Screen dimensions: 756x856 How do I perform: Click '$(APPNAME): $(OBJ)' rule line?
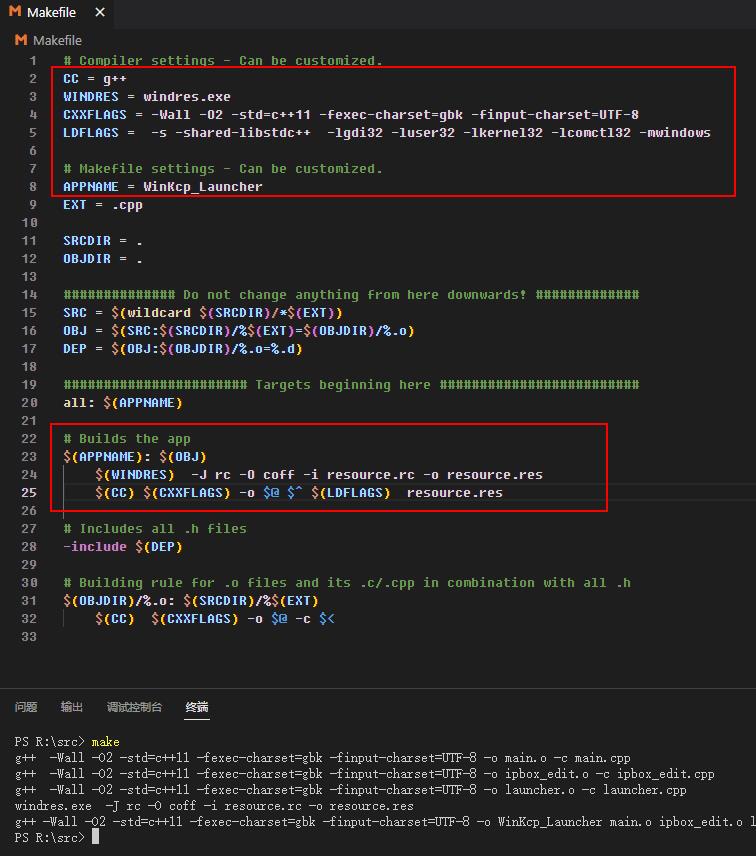coord(135,457)
